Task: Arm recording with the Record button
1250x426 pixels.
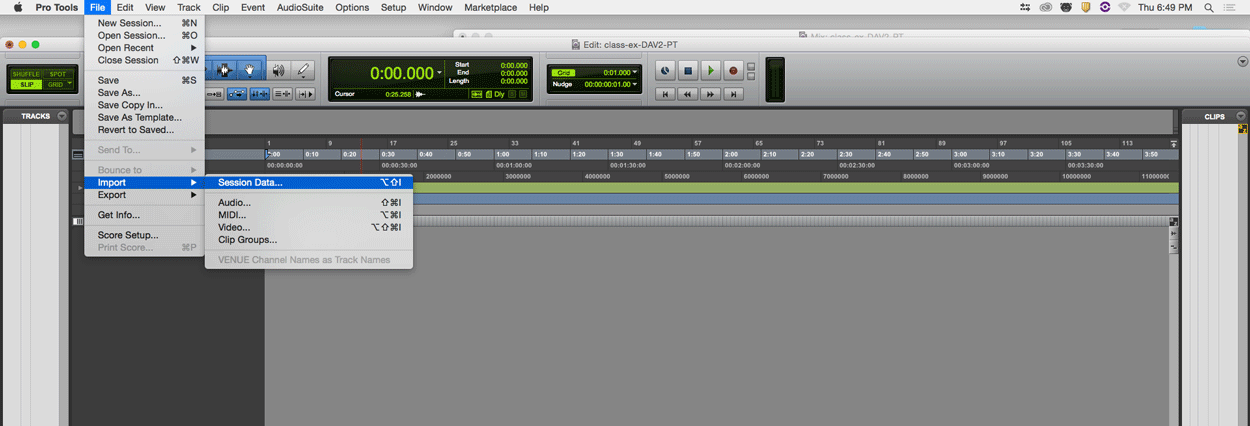Action: (733, 71)
